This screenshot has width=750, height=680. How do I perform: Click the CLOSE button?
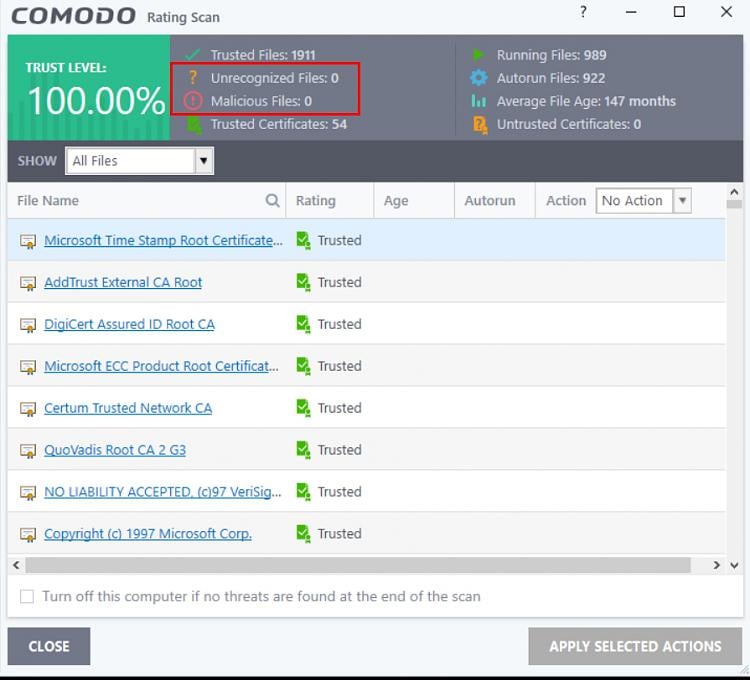(x=49, y=646)
